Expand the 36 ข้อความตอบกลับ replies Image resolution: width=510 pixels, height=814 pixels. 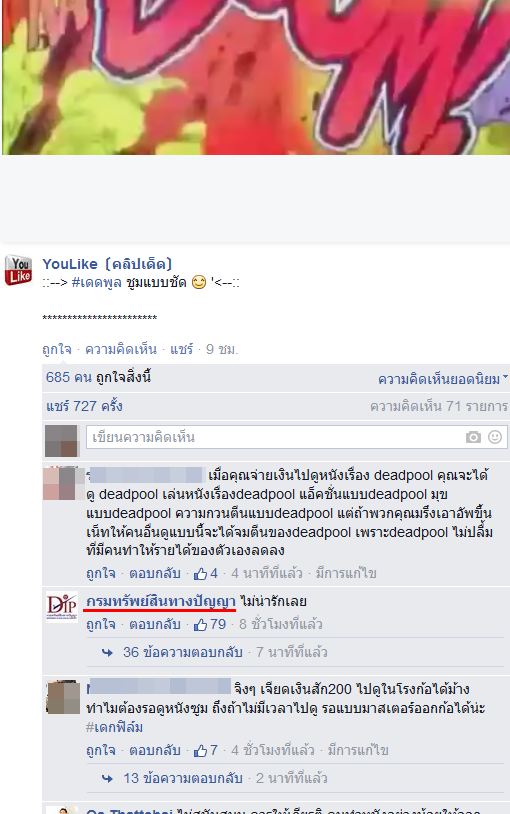(x=183, y=652)
